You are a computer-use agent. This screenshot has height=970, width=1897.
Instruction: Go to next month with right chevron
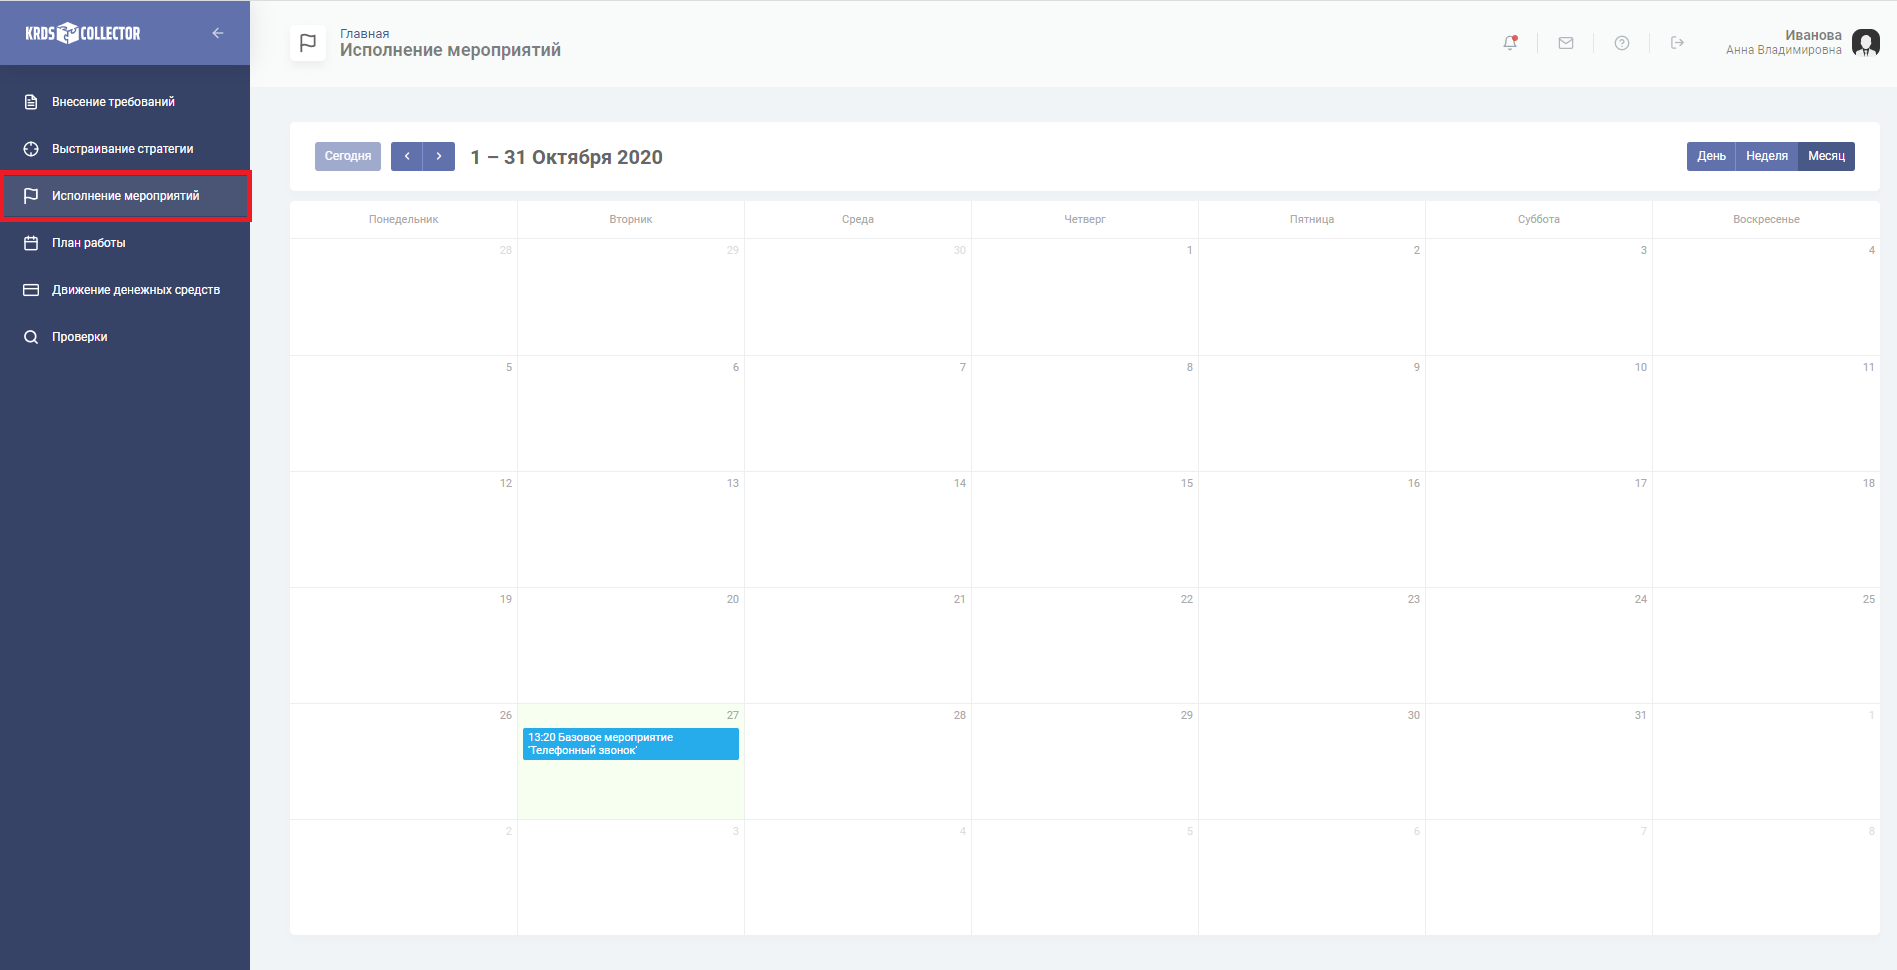pos(439,156)
